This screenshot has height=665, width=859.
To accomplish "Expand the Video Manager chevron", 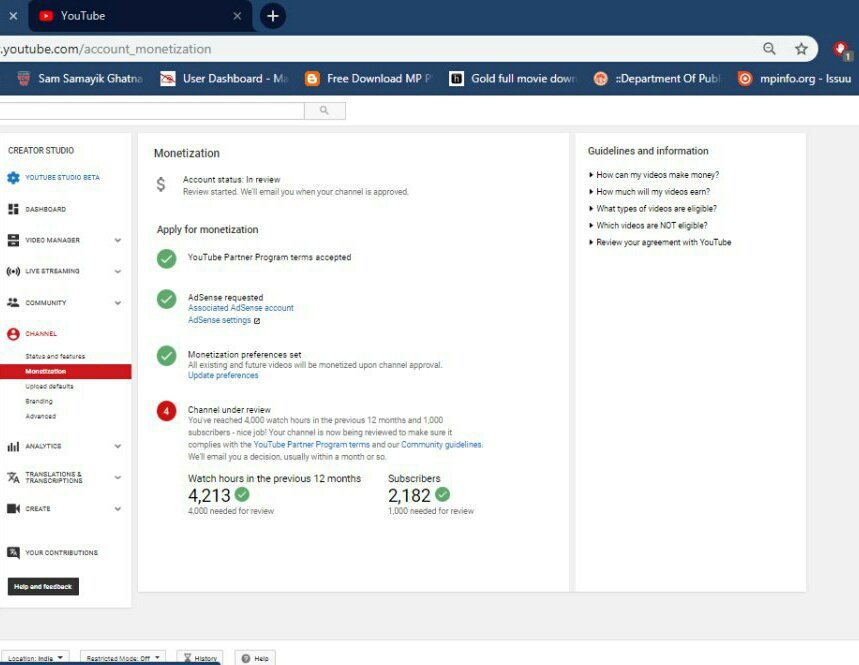I will tap(118, 240).
